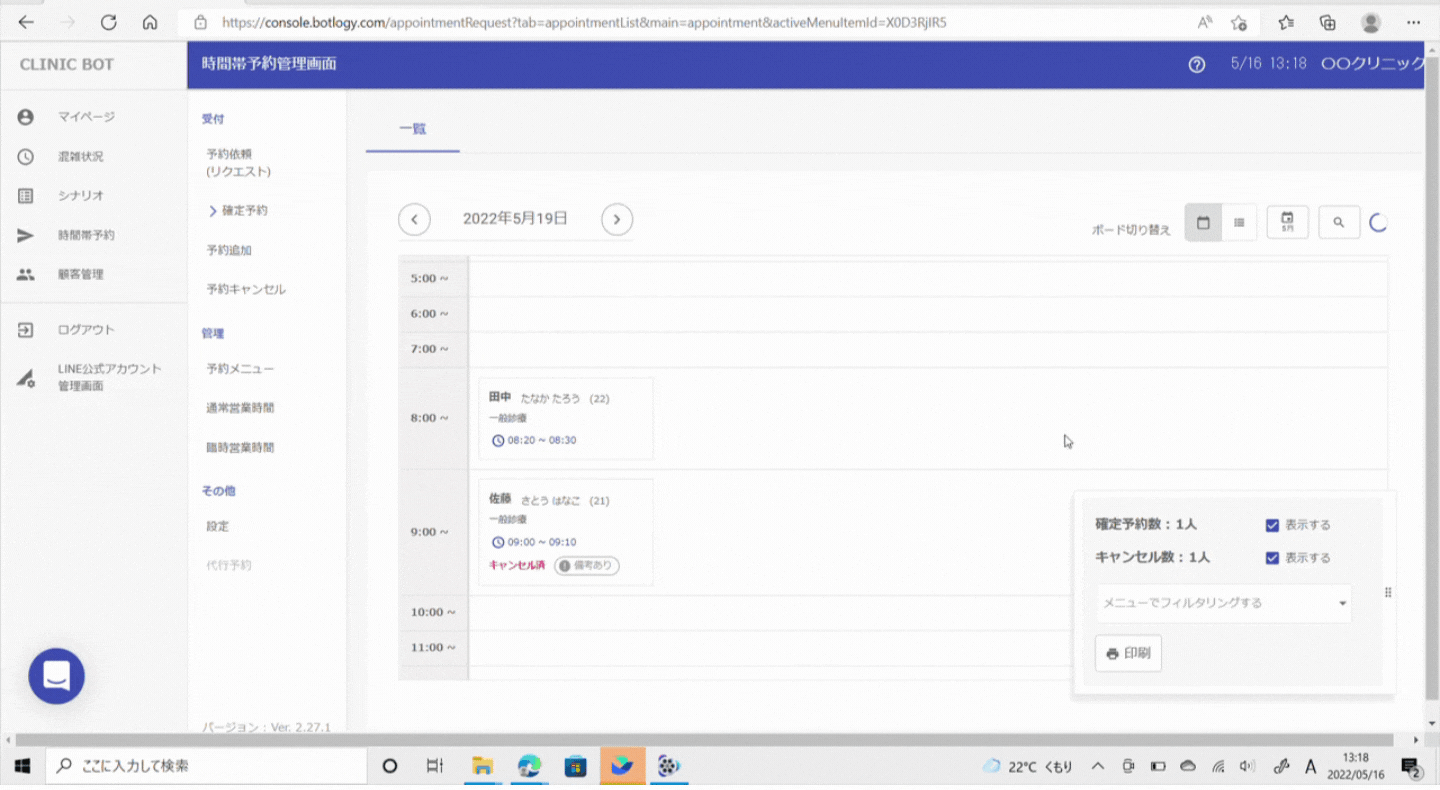The height and width of the screenshot is (790, 1440).
Task: Open the chat support bubble icon
Action: coord(57,676)
